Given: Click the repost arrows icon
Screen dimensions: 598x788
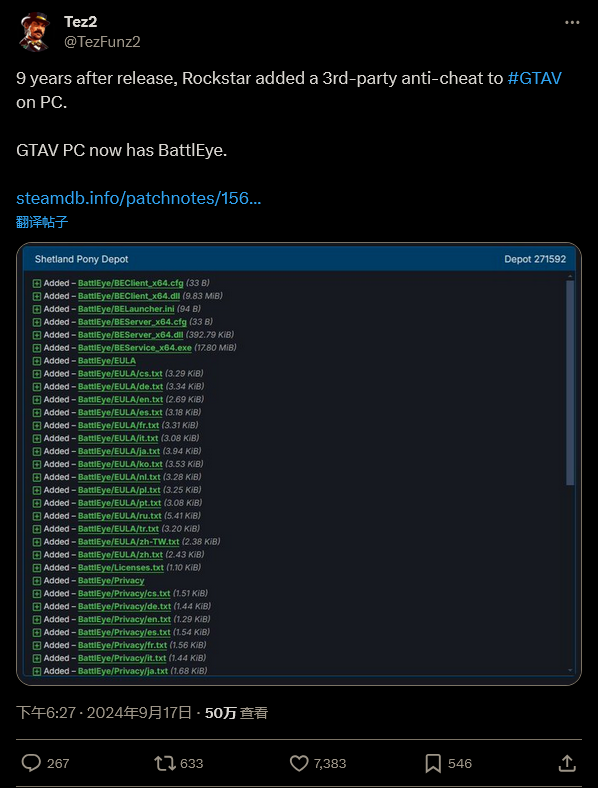Looking at the screenshot, I should pyautogui.click(x=164, y=763).
